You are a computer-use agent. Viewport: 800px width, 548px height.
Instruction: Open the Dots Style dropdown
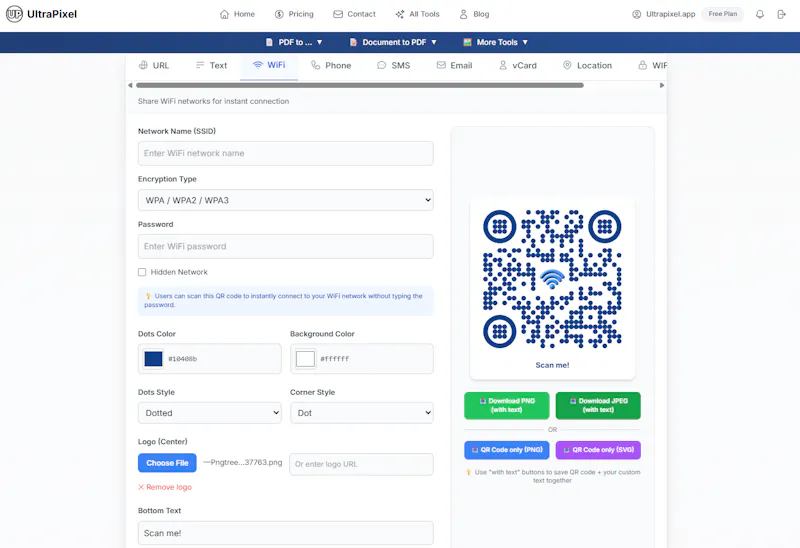pos(210,413)
